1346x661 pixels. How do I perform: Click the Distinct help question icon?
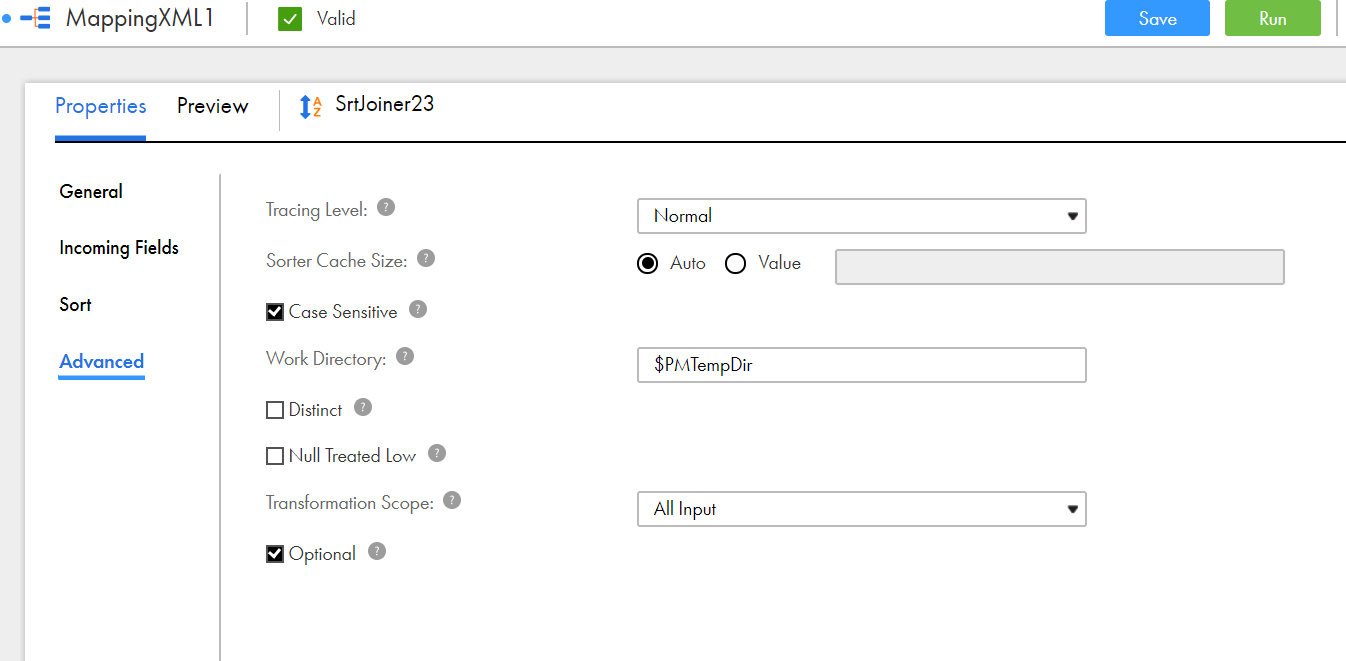(x=363, y=408)
